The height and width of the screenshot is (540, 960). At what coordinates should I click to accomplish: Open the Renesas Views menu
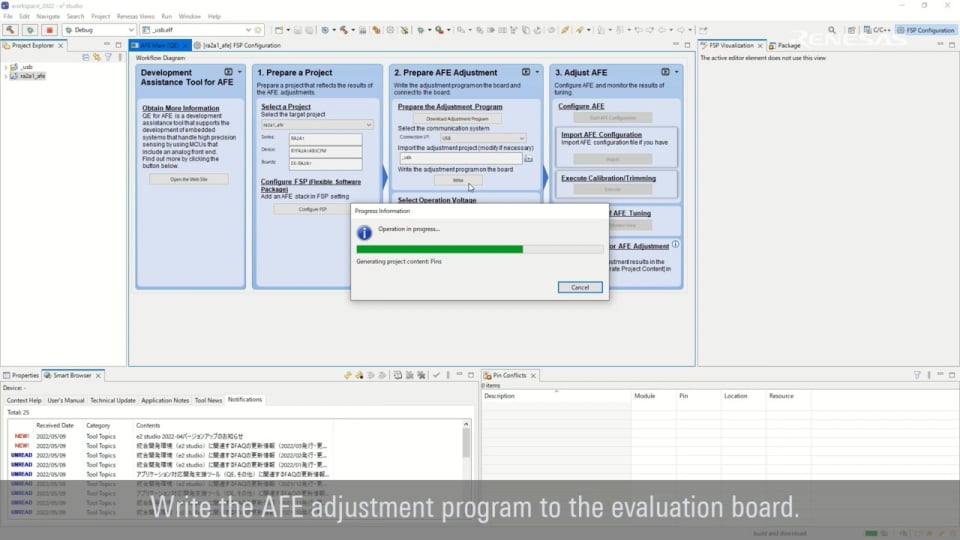(137, 16)
